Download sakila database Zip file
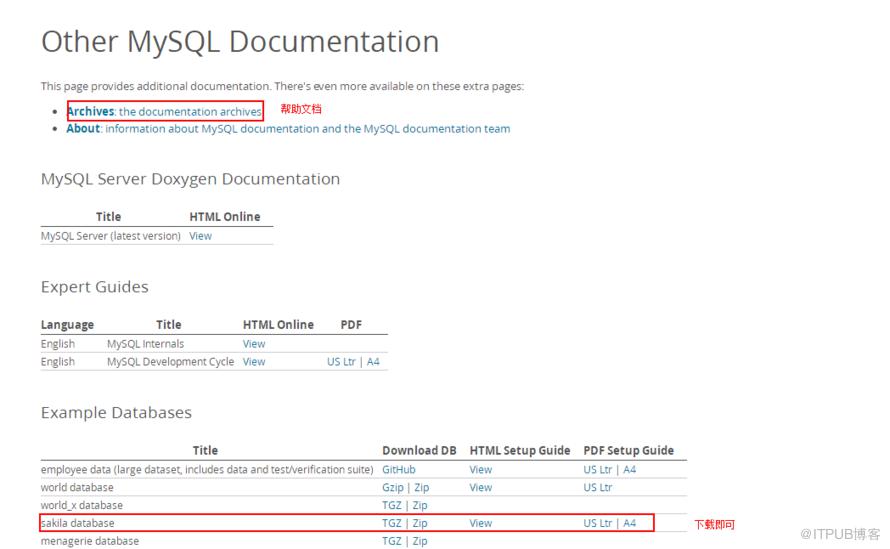 pos(419,523)
